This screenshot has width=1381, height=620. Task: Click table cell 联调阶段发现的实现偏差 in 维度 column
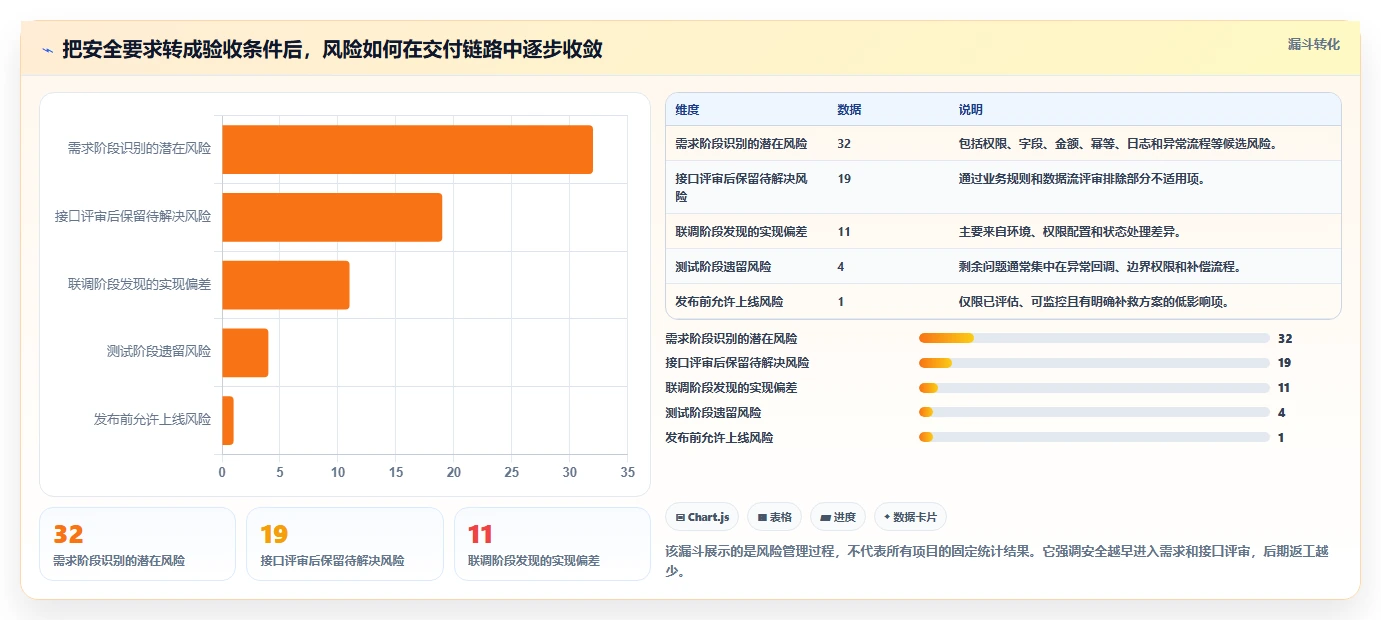pyautogui.click(x=741, y=231)
